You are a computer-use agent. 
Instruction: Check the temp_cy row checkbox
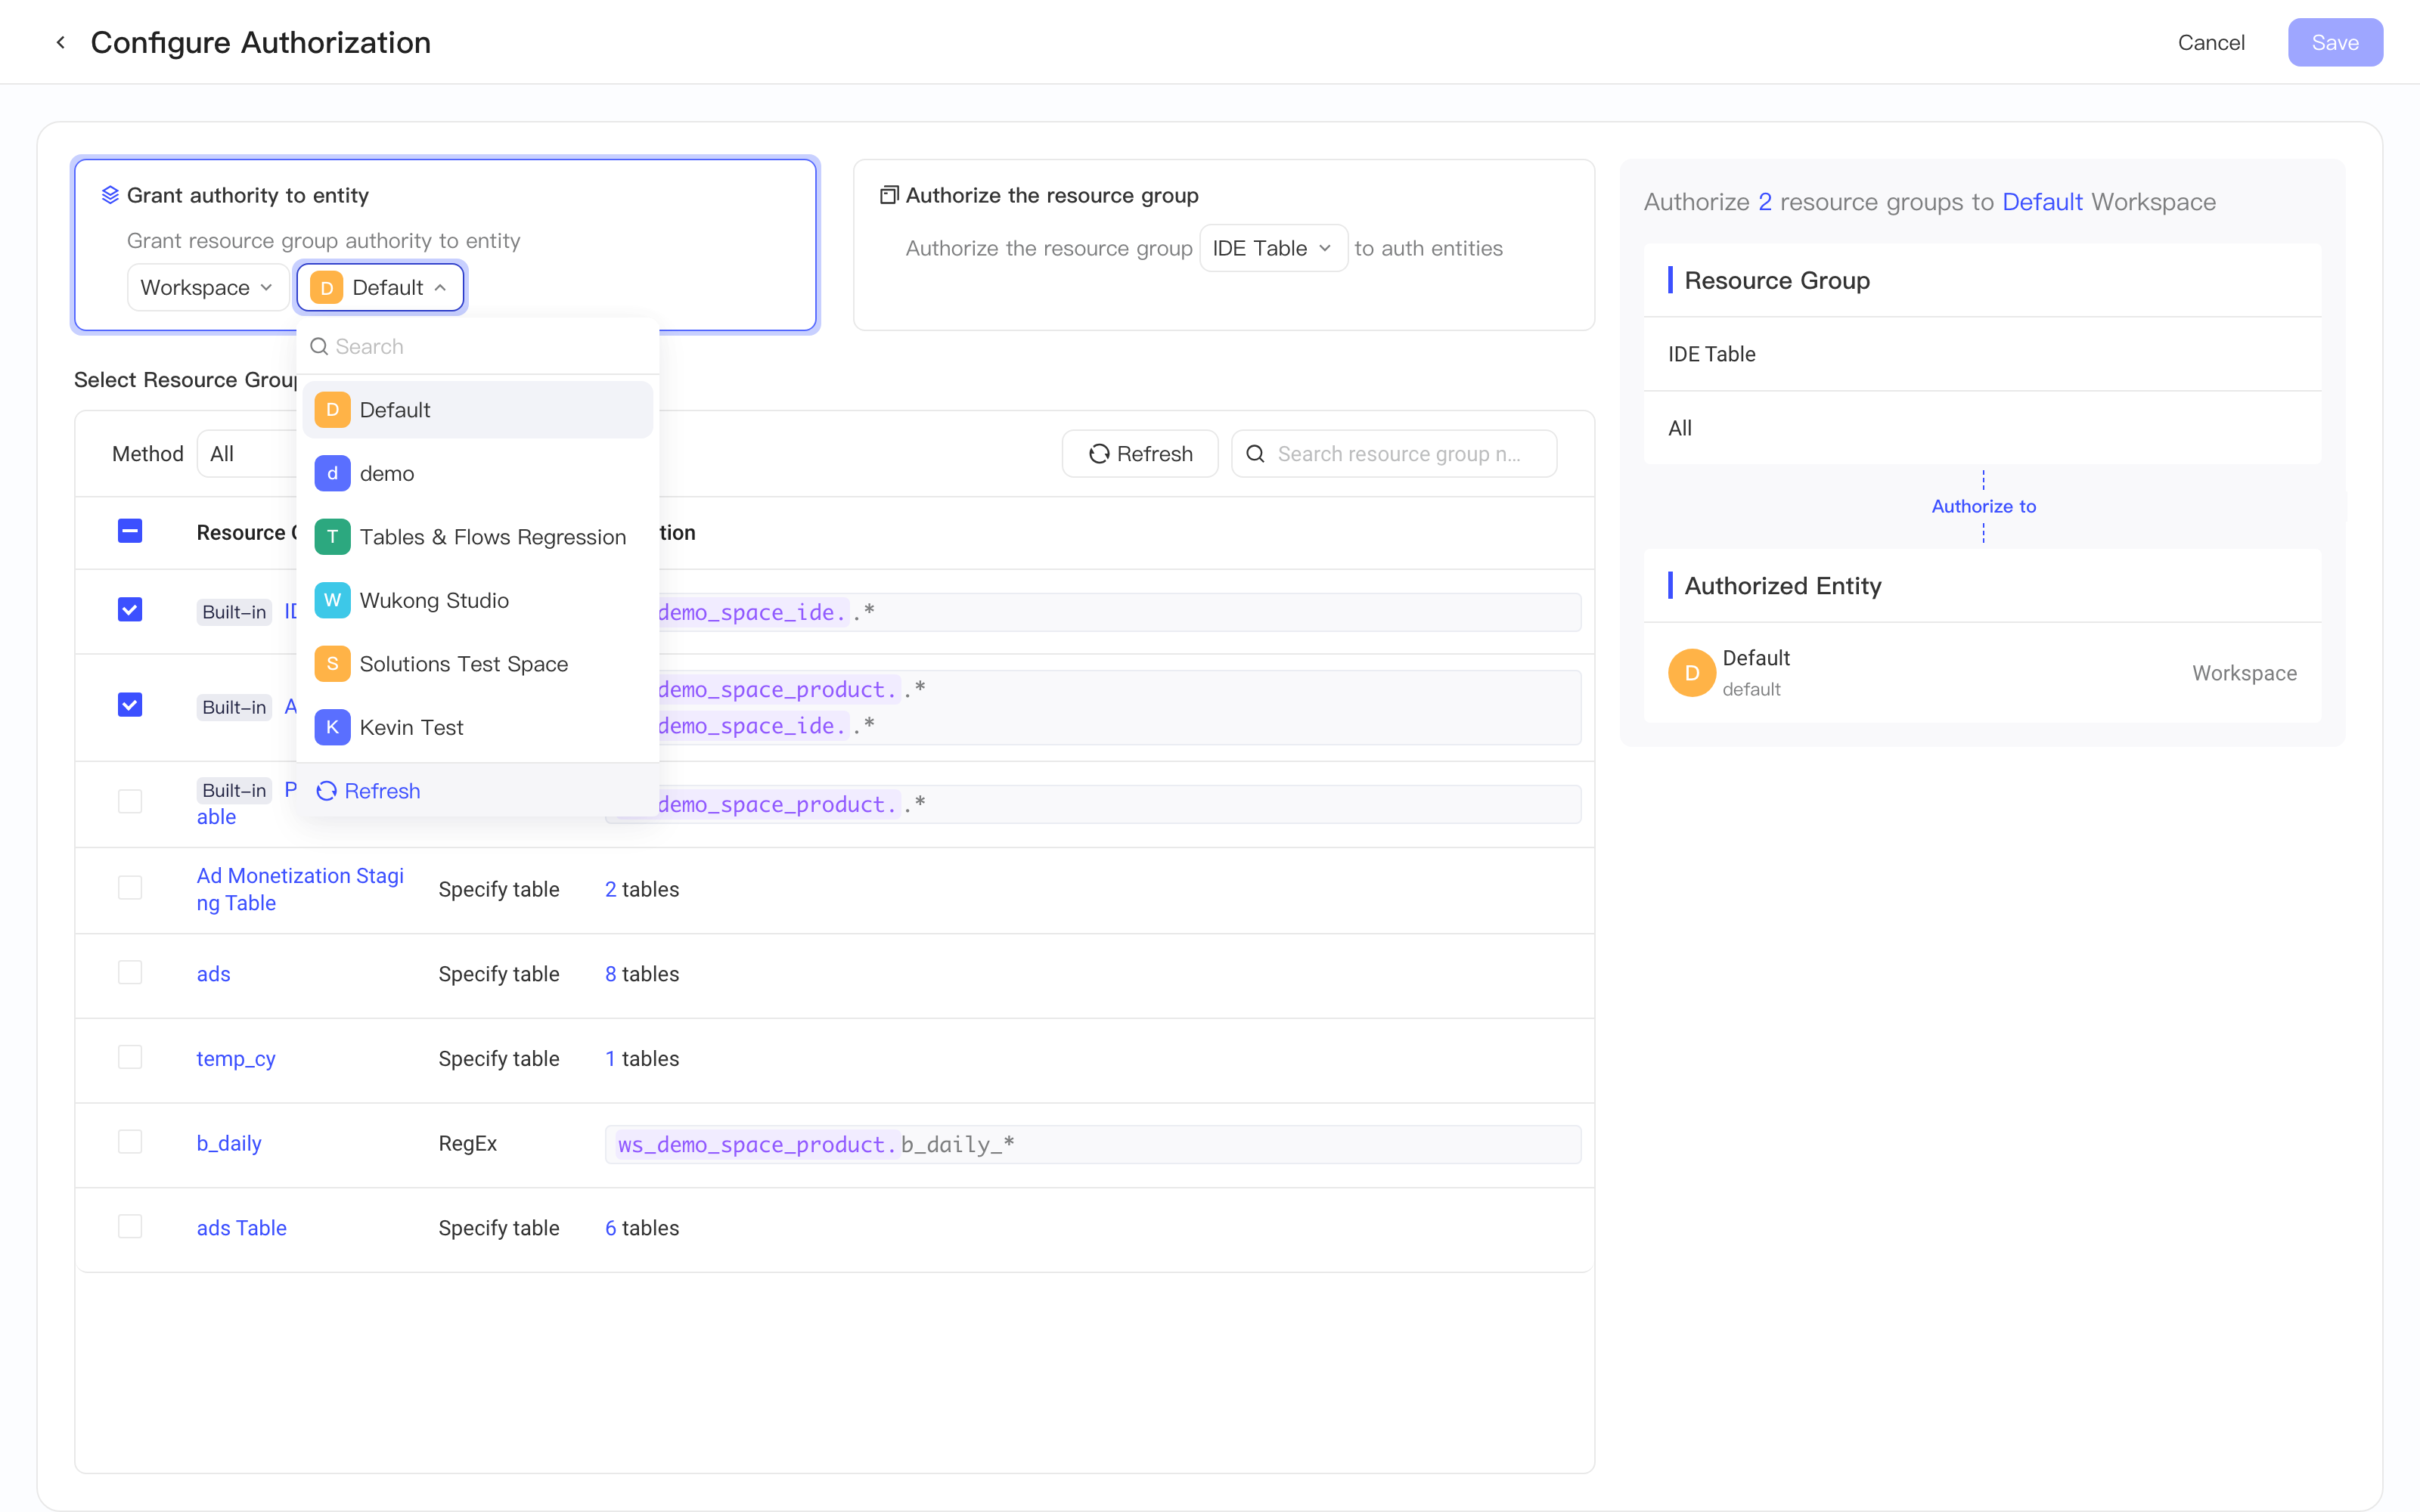[x=130, y=1057]
